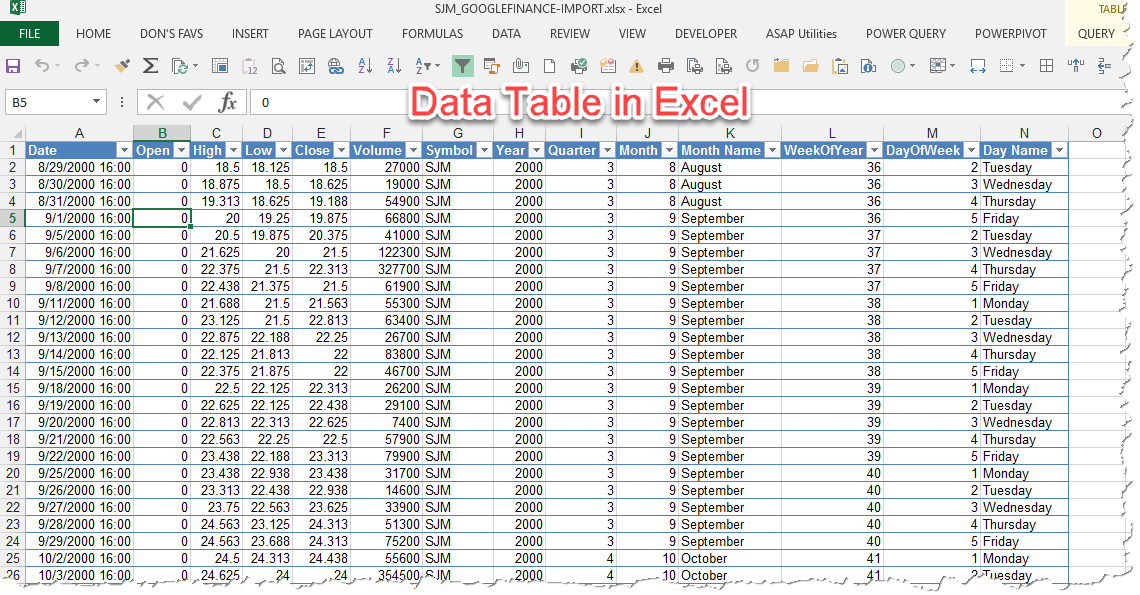Viewport: 1140px width, 595px height.
Task: Save the workbook
Action: [15, 67]
